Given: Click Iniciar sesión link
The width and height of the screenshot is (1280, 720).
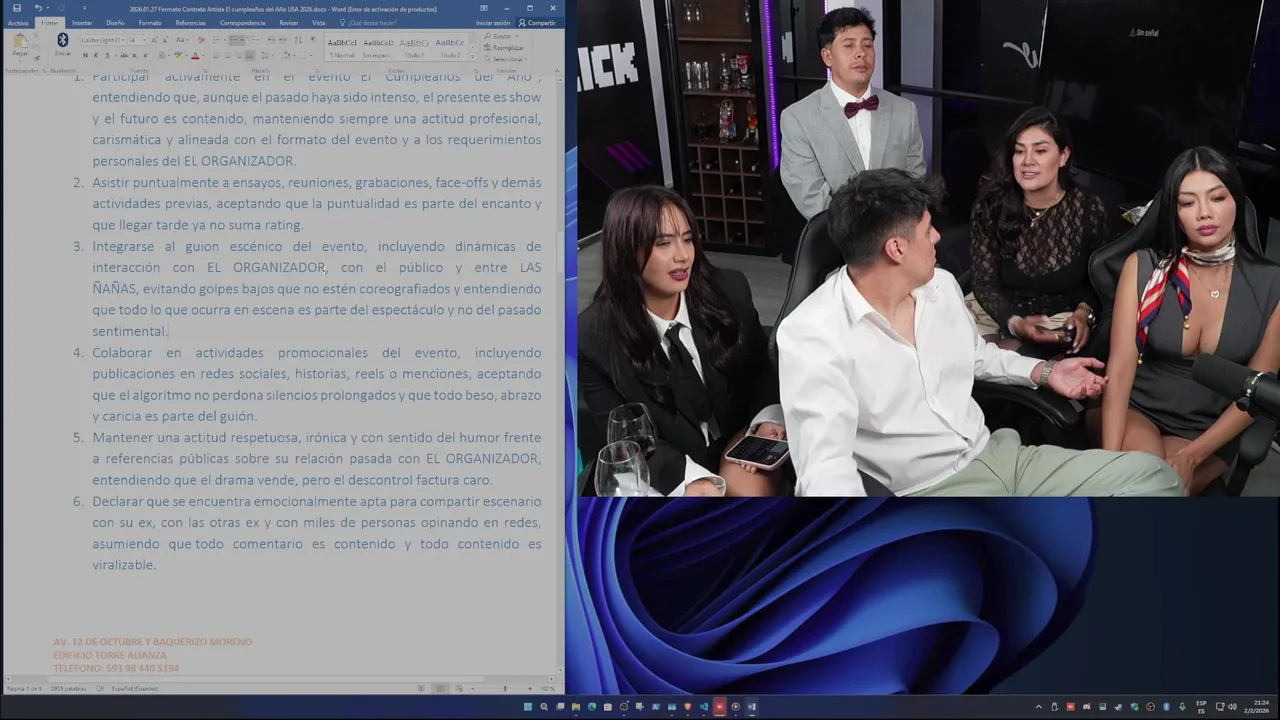Looking at the screenshot, I should (493, 23).
